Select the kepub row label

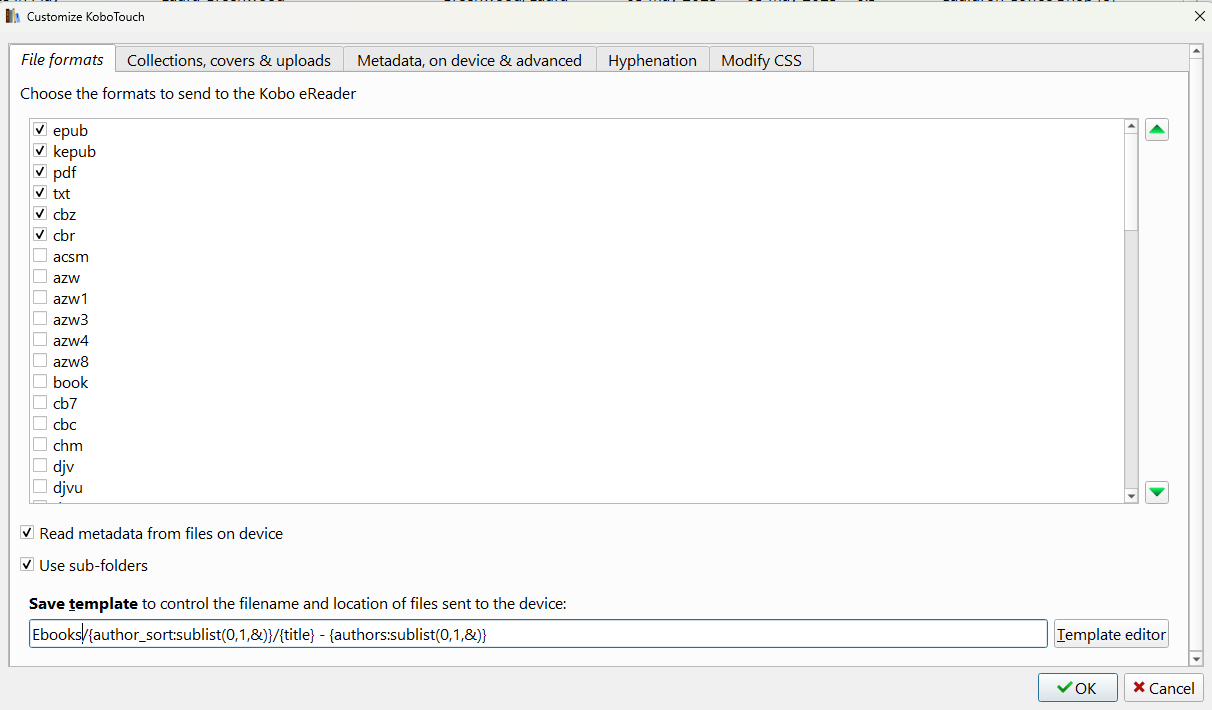pyautogui.click(x=75, y=151)
